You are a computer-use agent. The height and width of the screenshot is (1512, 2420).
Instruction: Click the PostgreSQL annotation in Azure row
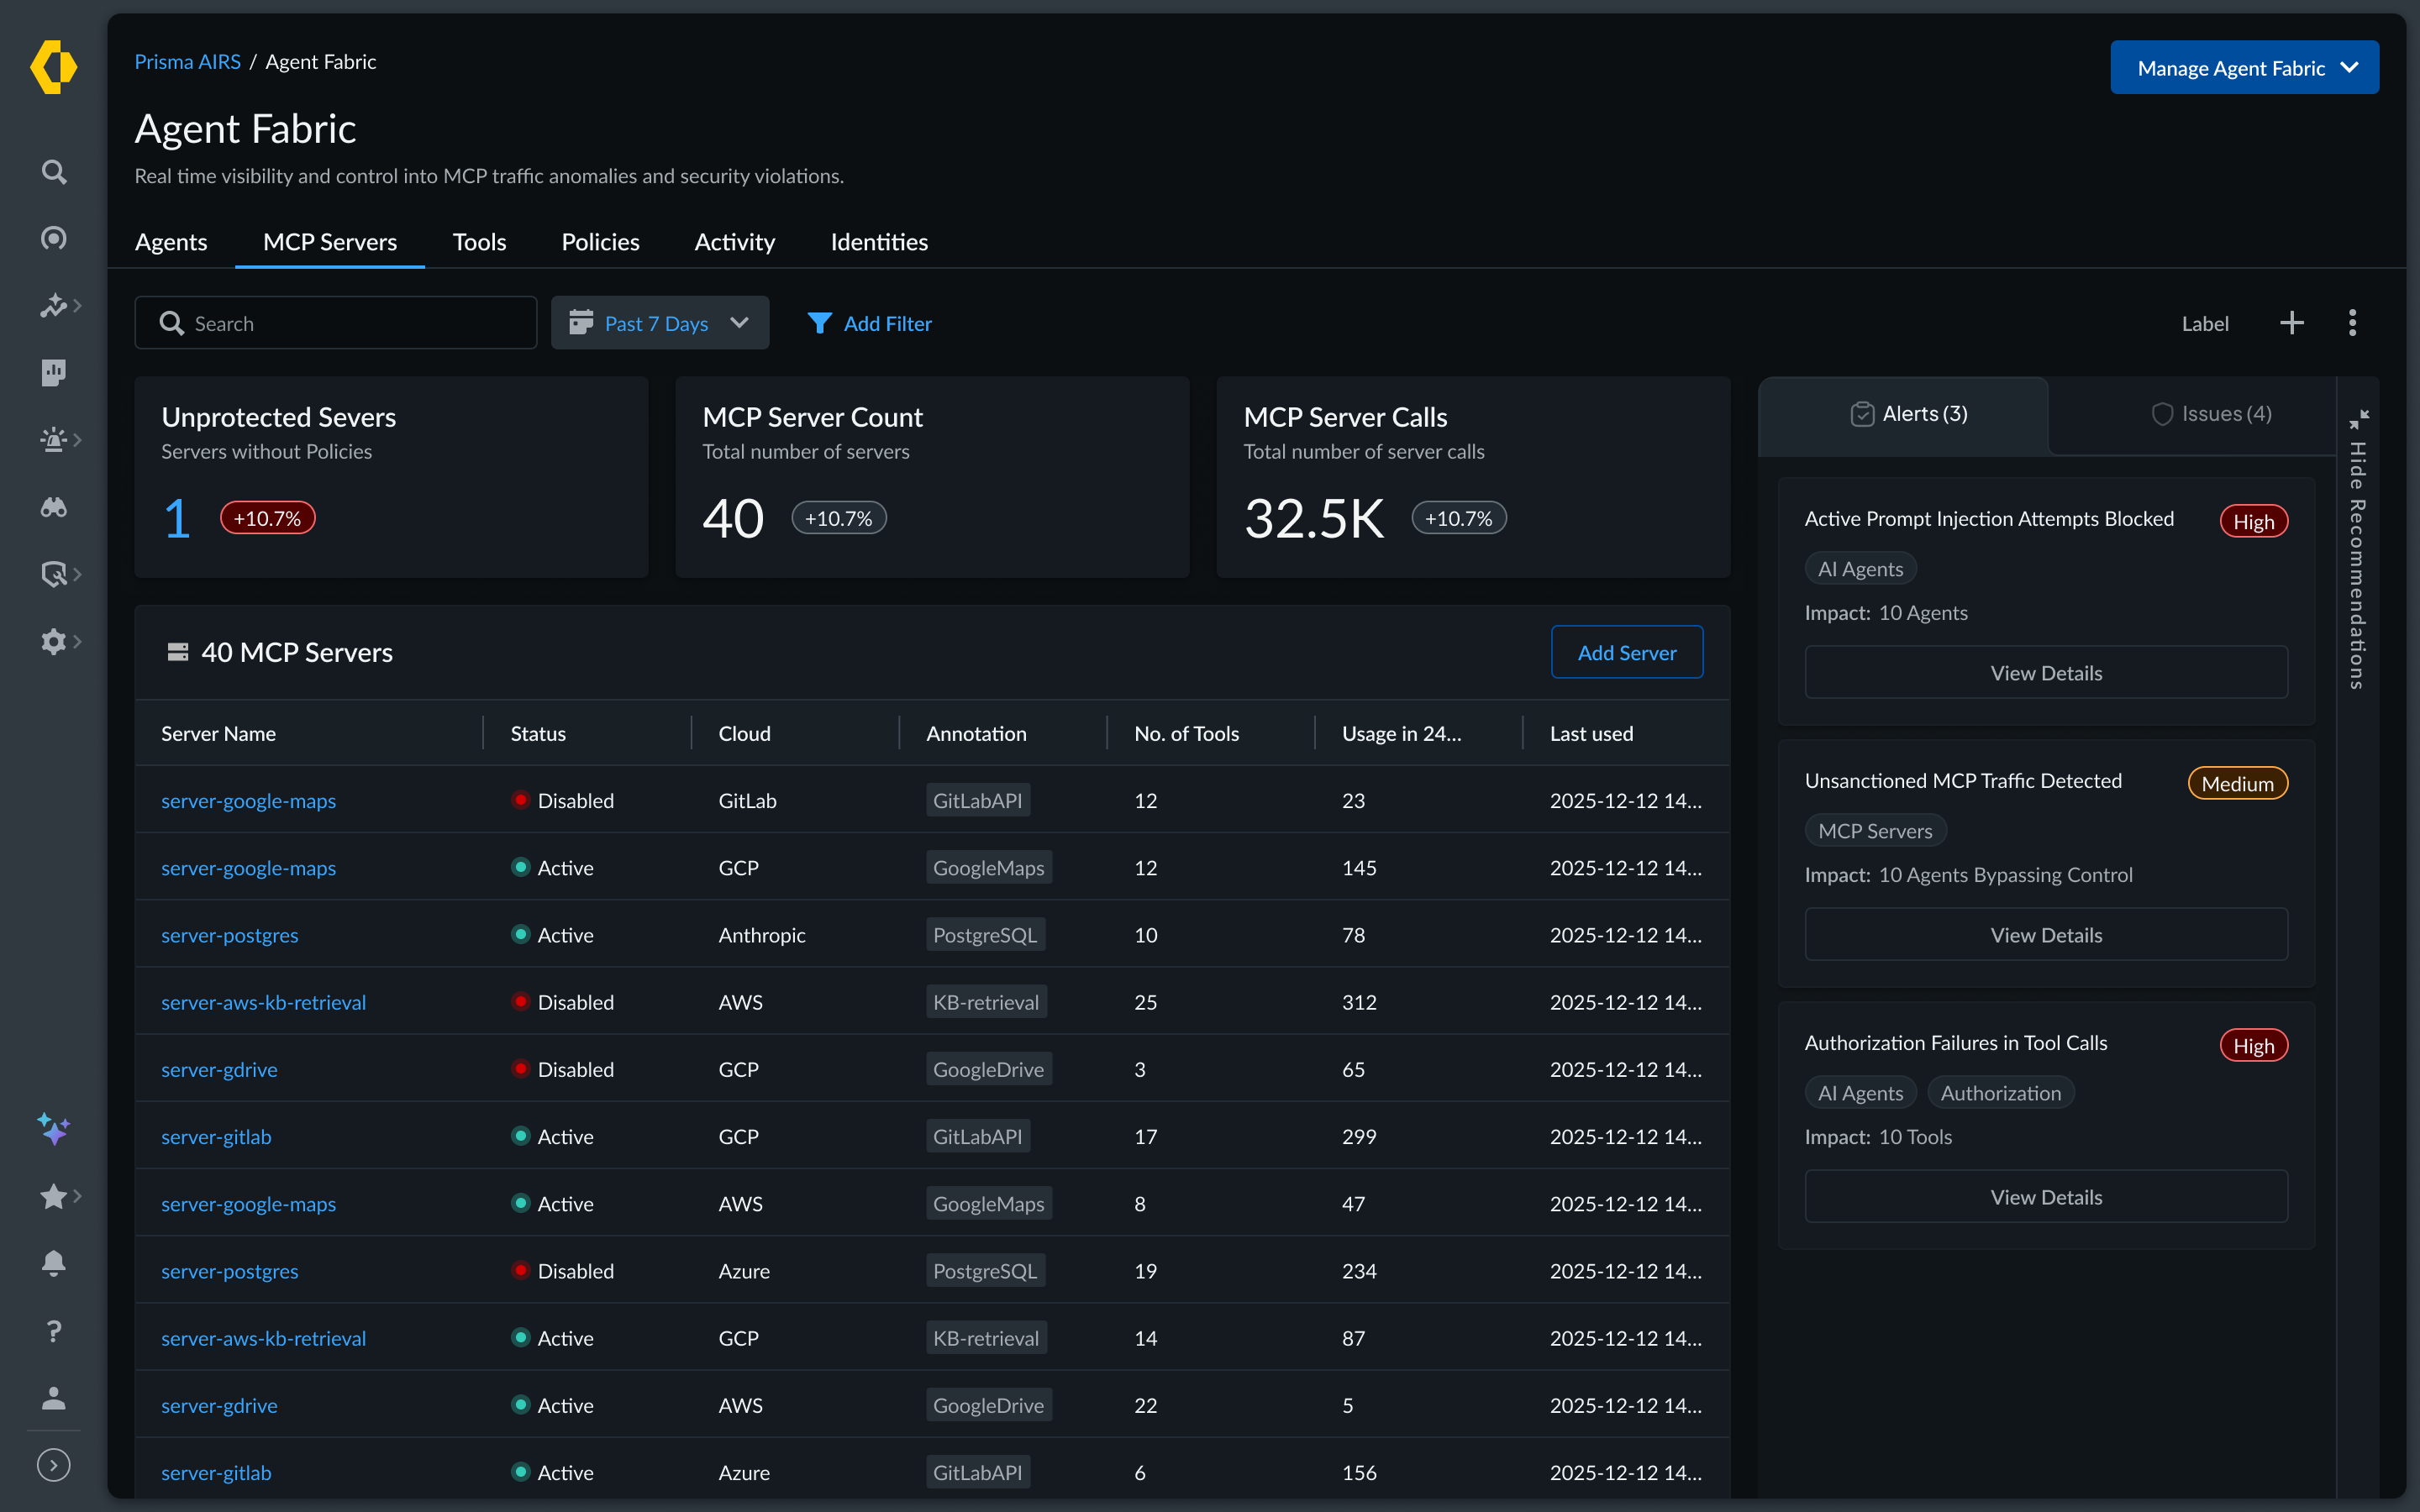[985, 1271]
